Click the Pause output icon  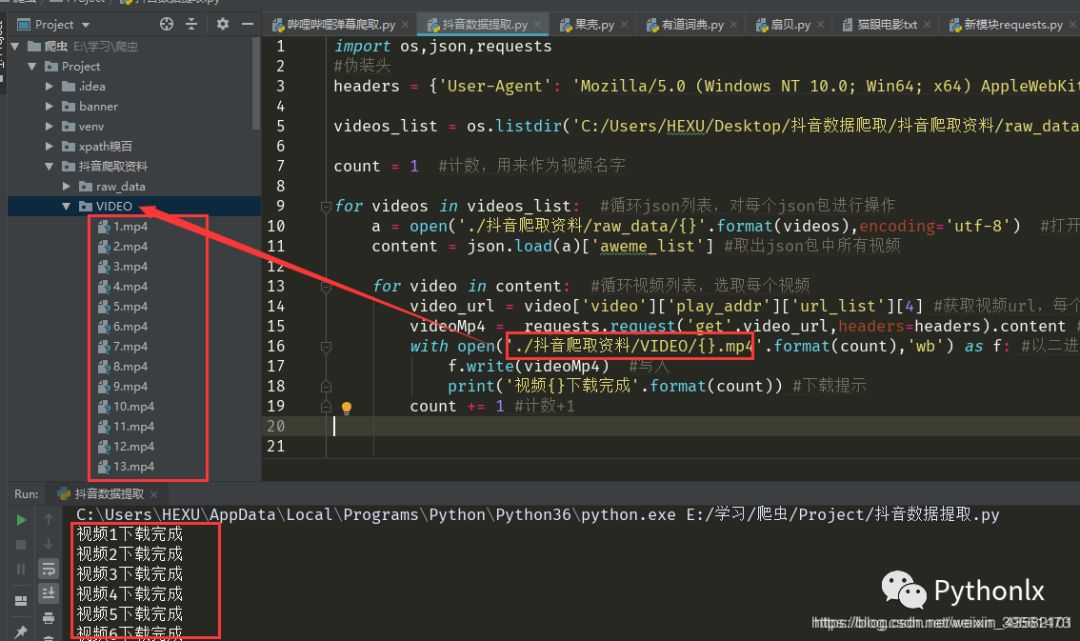tap(21, 569)
